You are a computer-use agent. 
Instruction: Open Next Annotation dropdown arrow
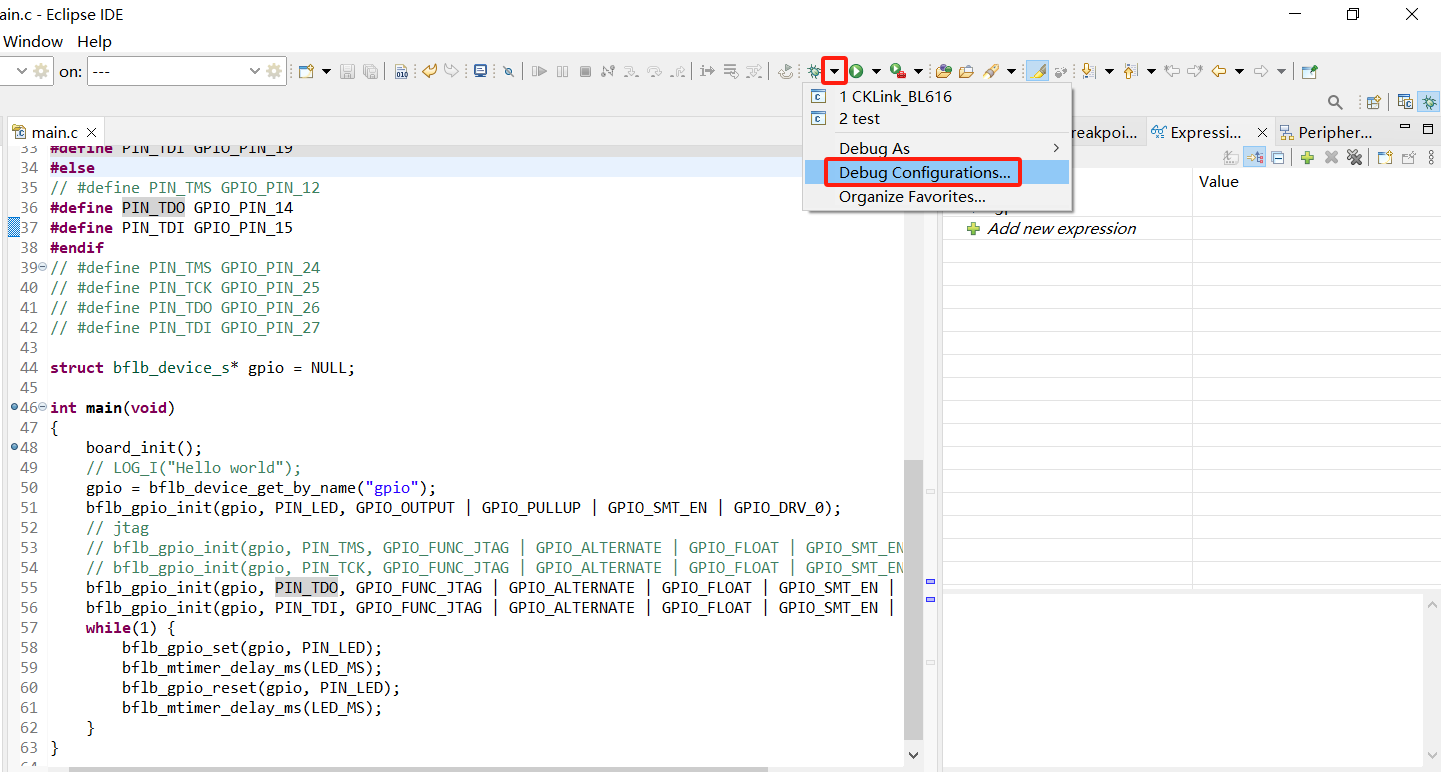[1109, 71]
